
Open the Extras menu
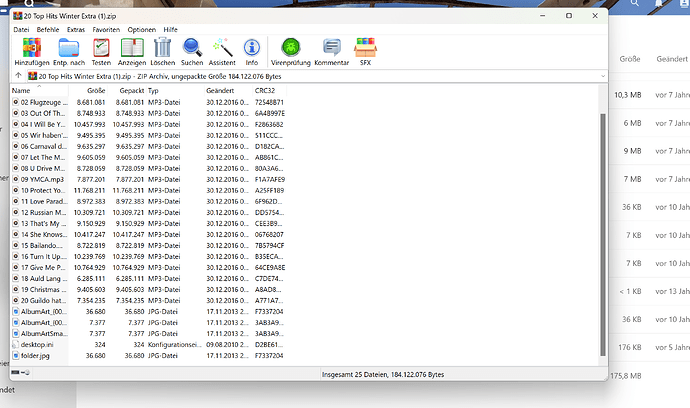[76, 29]
